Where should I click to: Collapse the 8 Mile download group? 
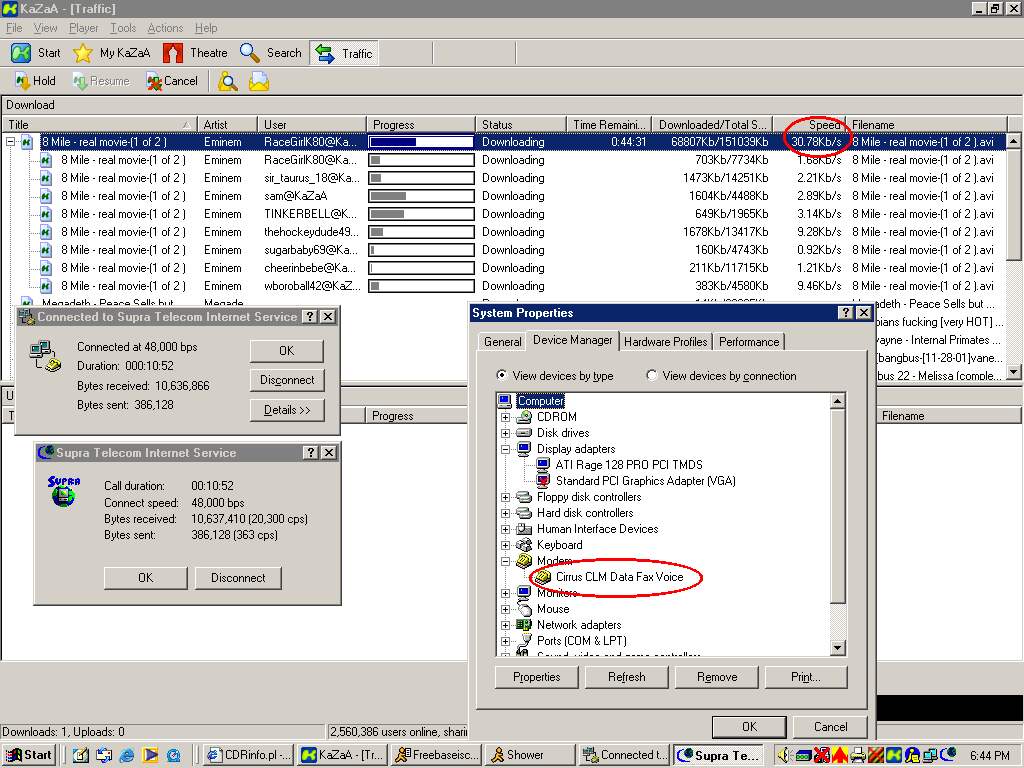click(10, 142)
